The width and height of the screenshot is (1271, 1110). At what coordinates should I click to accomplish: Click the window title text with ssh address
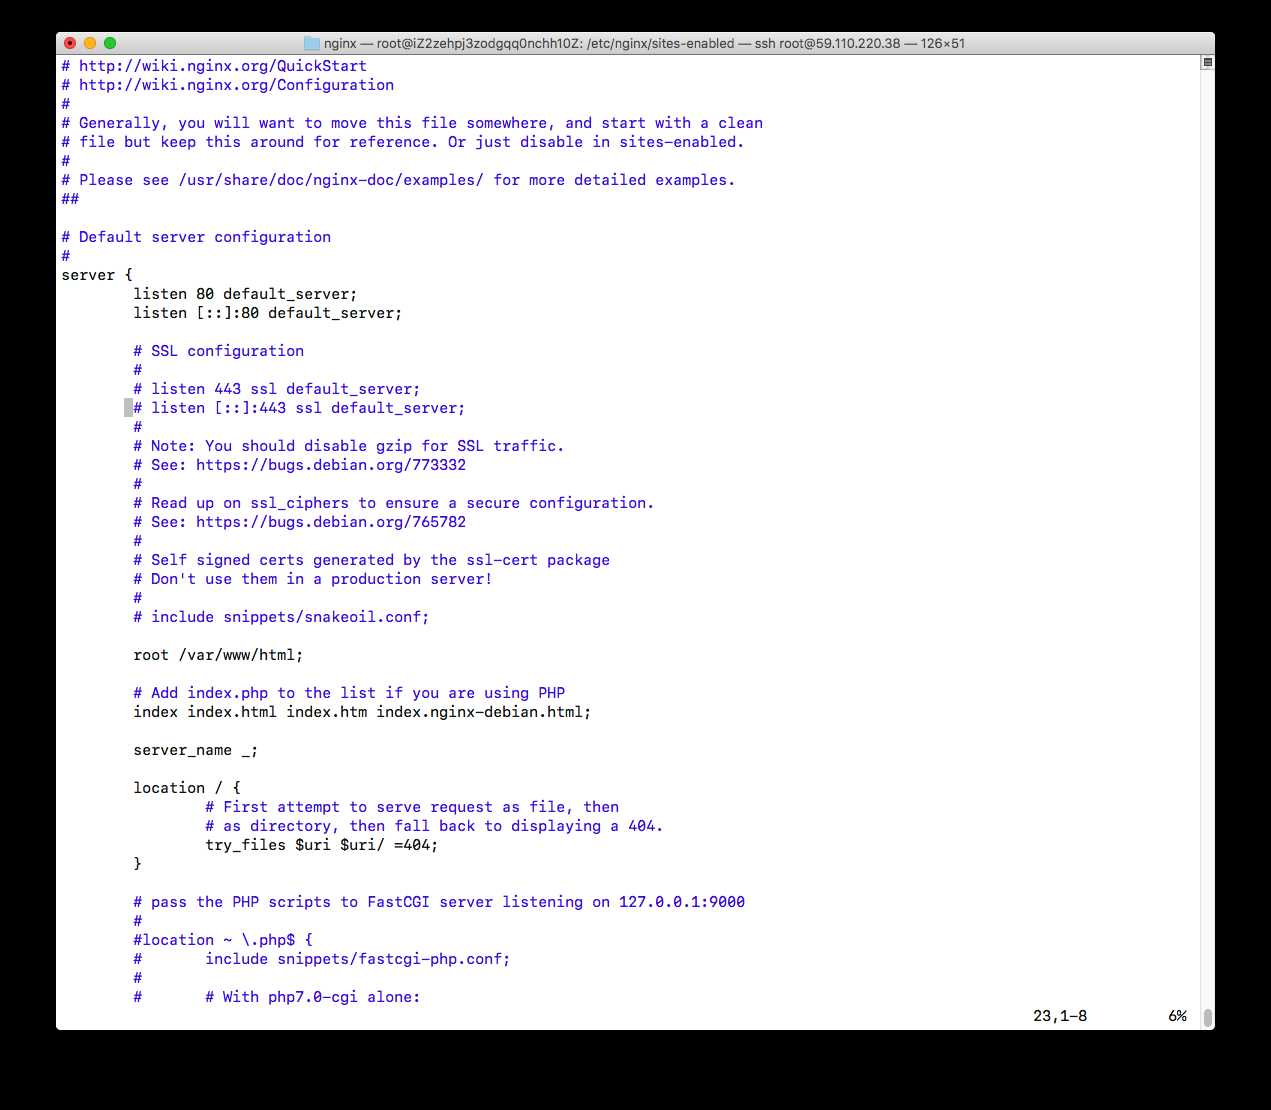[x=644, y=43]
